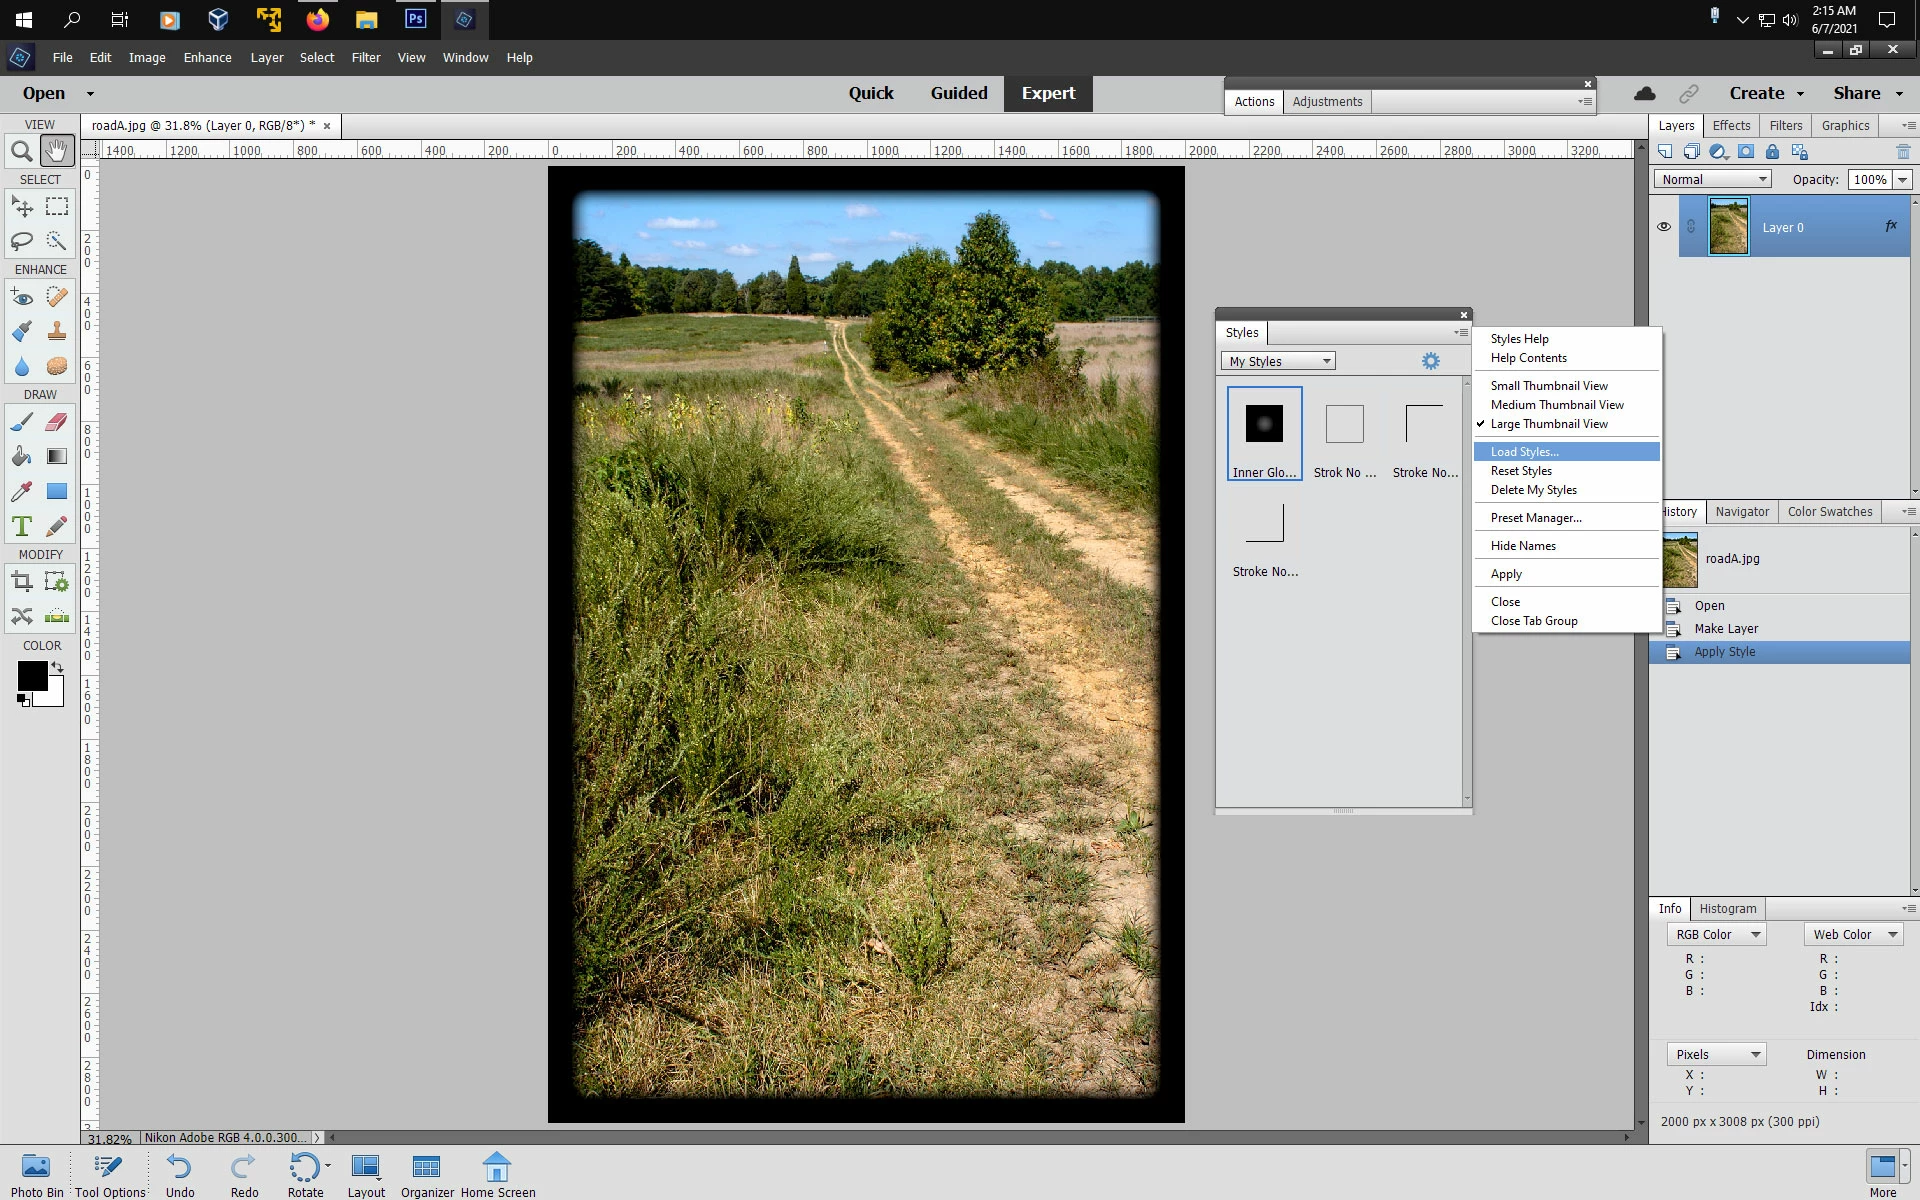This screenshot has width=1920, height=1200.
Task: Click the Undo button
Action: [x=179, y=1175]
